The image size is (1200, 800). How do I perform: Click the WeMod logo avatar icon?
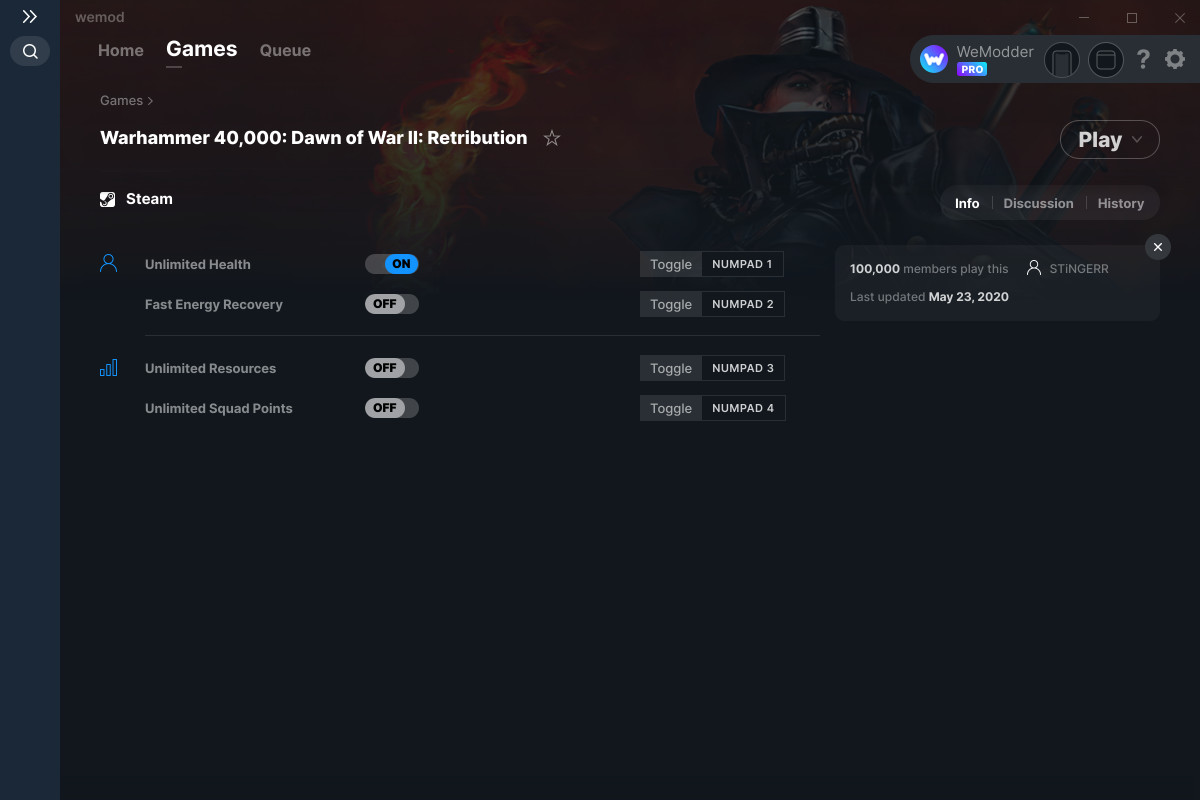pos(934,60)
